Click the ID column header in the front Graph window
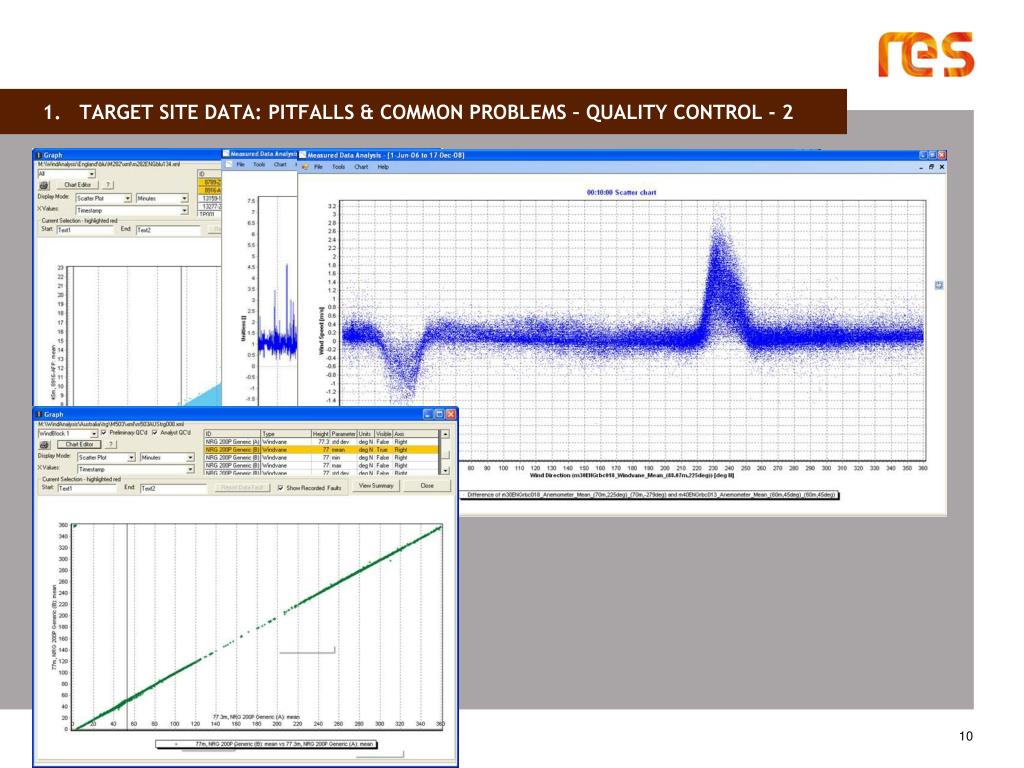 [232, 434]
